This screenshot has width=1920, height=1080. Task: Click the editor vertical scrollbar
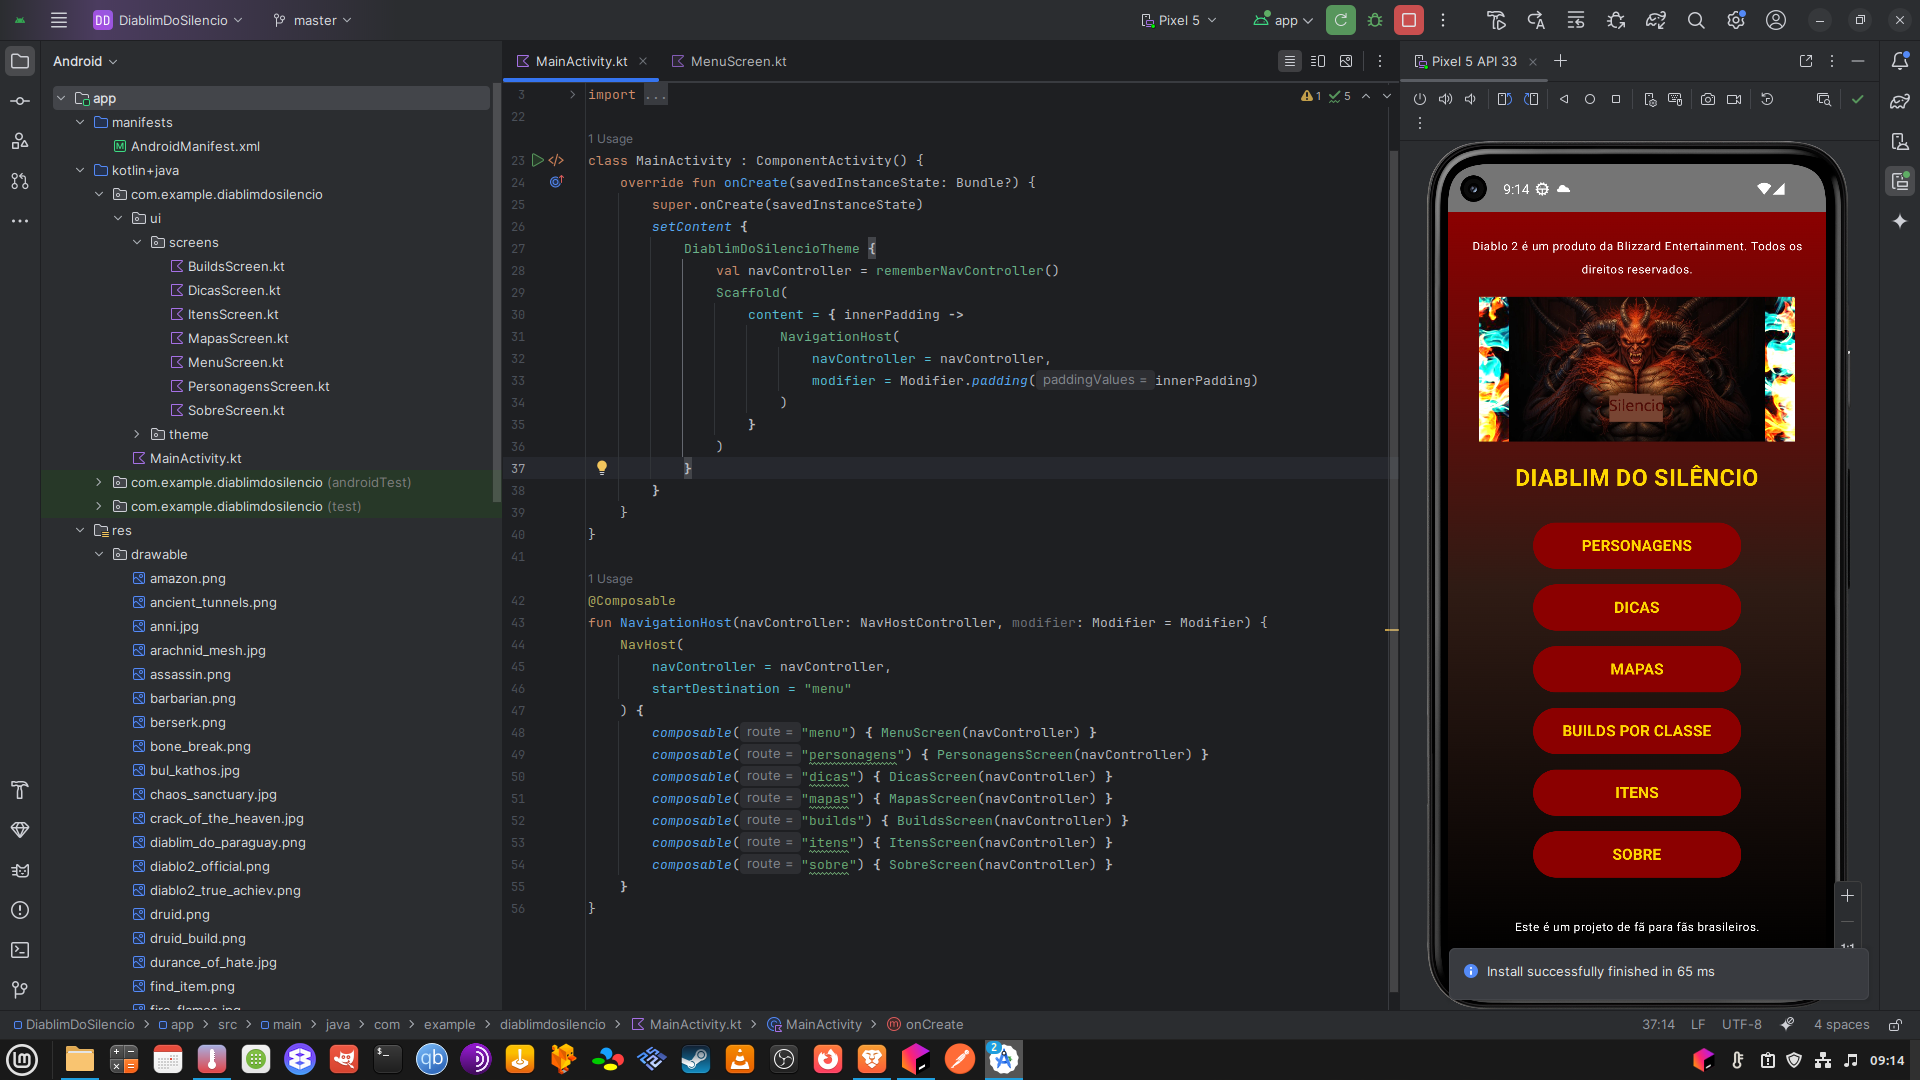click(1393, 570)
